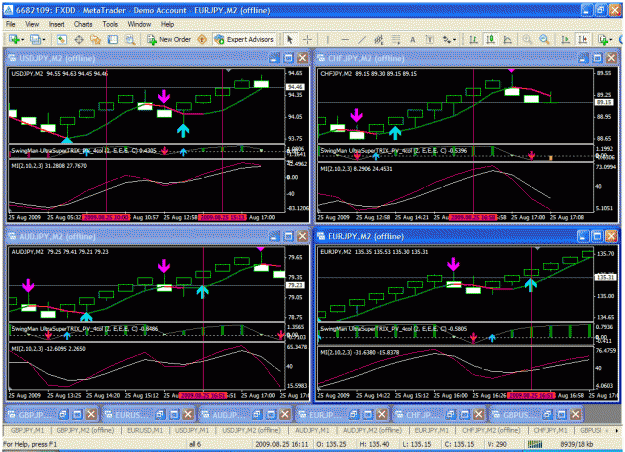Switch to EURJPY,M1 chart tab
Screen dimensions: 625x452
coord(432,430)
